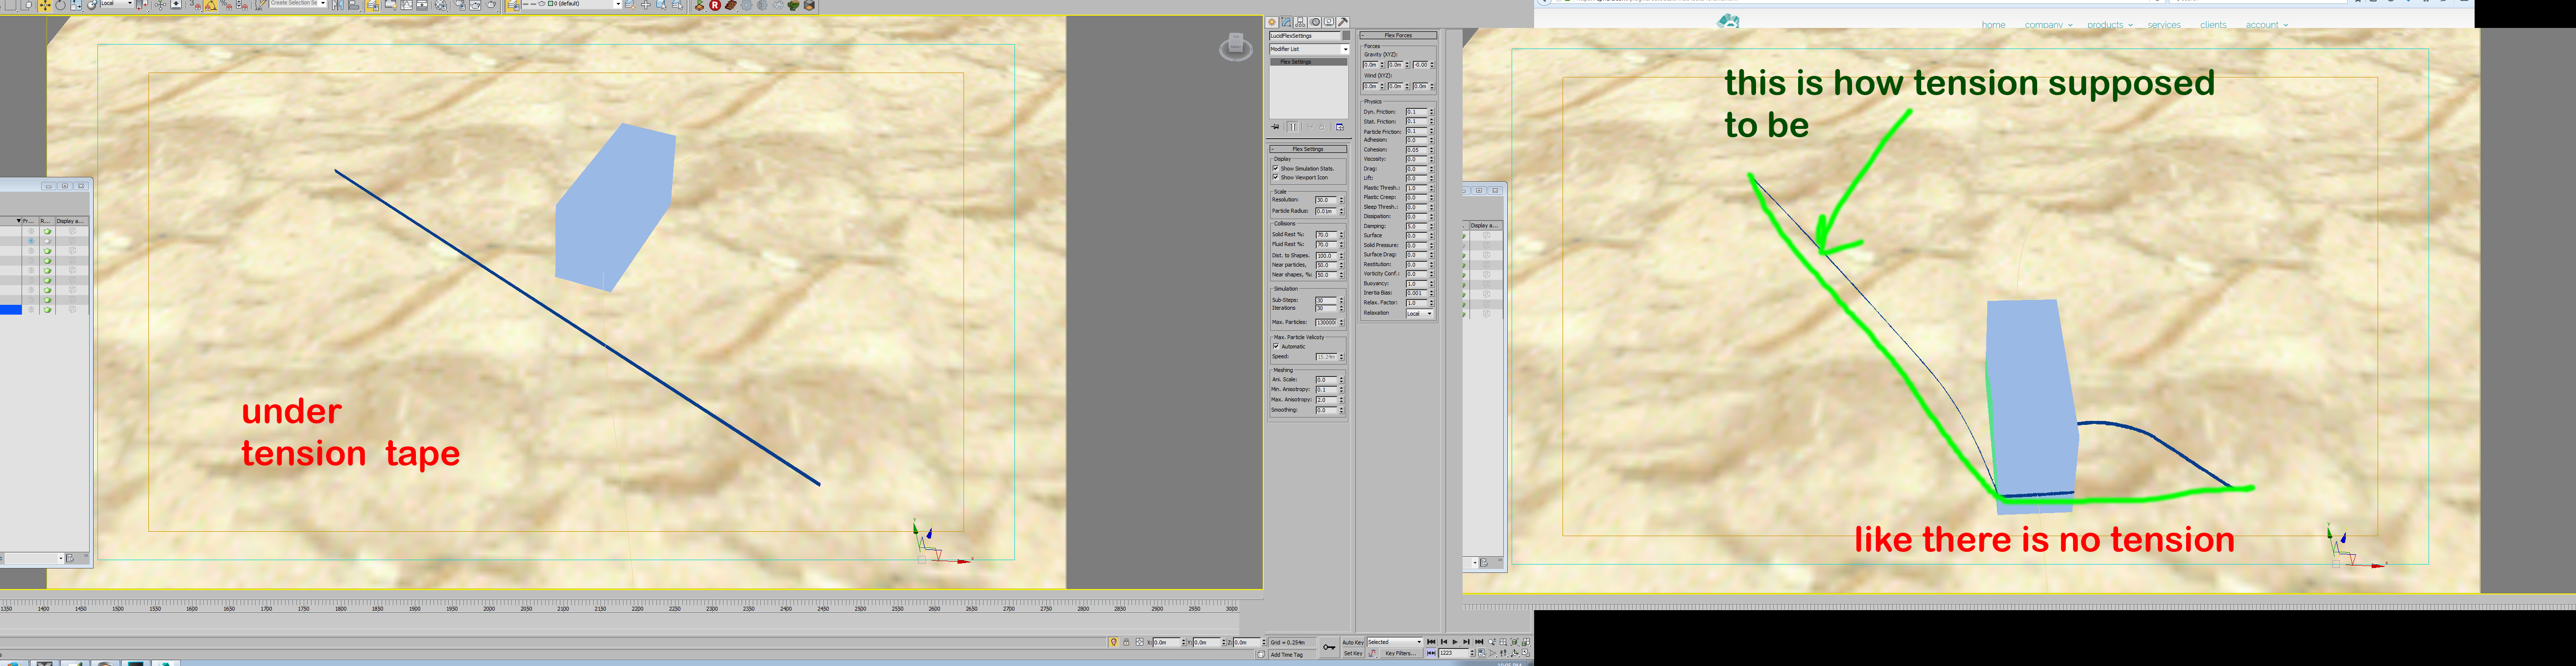This screenshot has height=666, width=2576.
Task: Click the Auto Key button
Action: (x=1352, y=642)
